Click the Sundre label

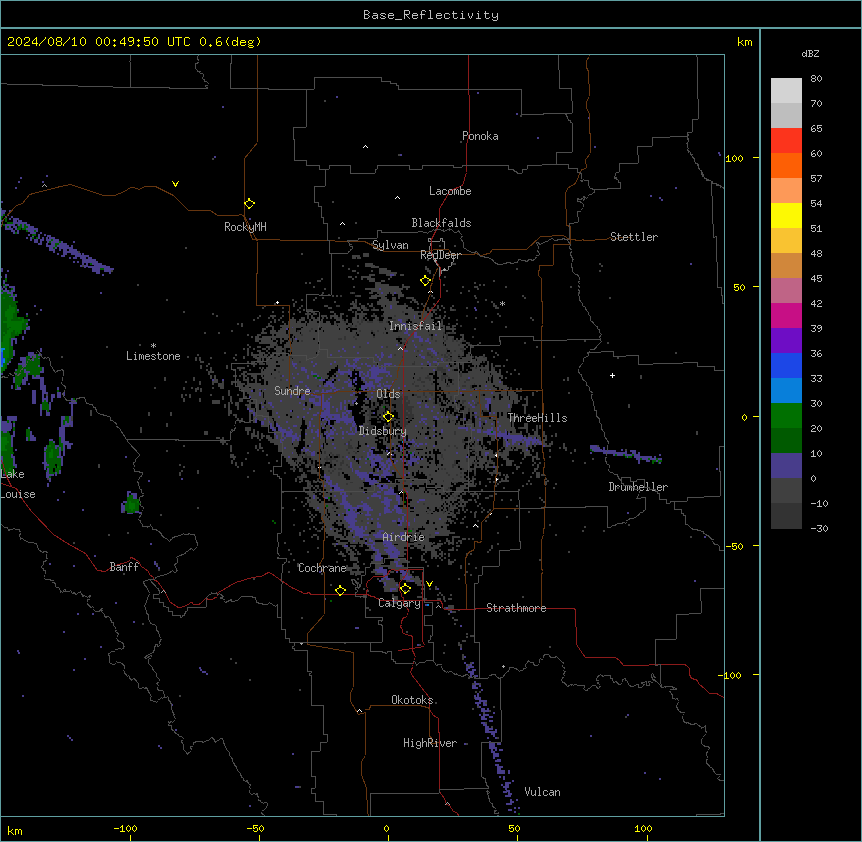coord(292,391)
